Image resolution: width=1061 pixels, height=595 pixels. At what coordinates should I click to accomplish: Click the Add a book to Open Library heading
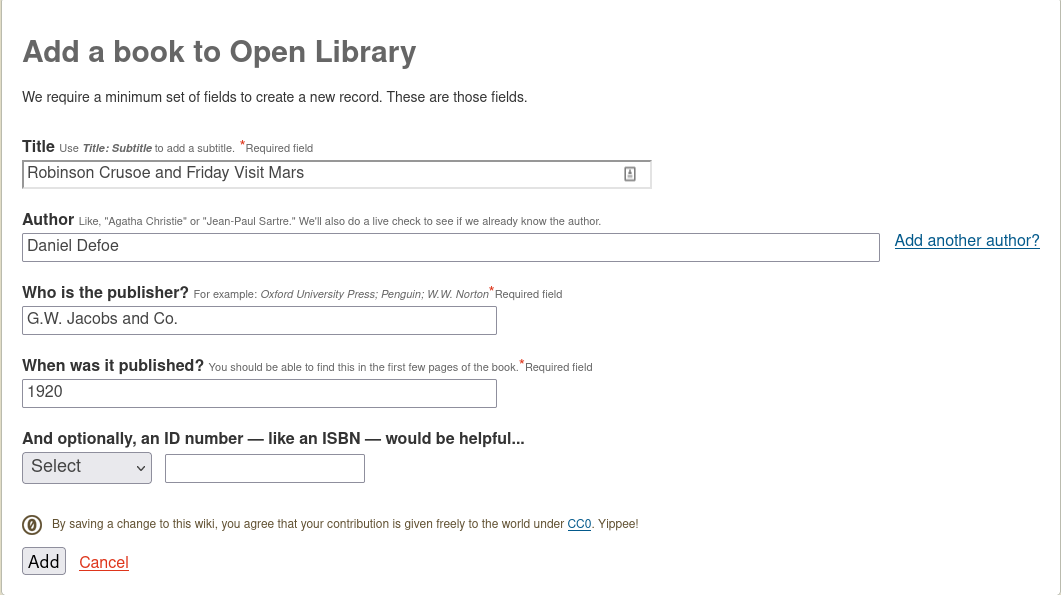point(219,52)
